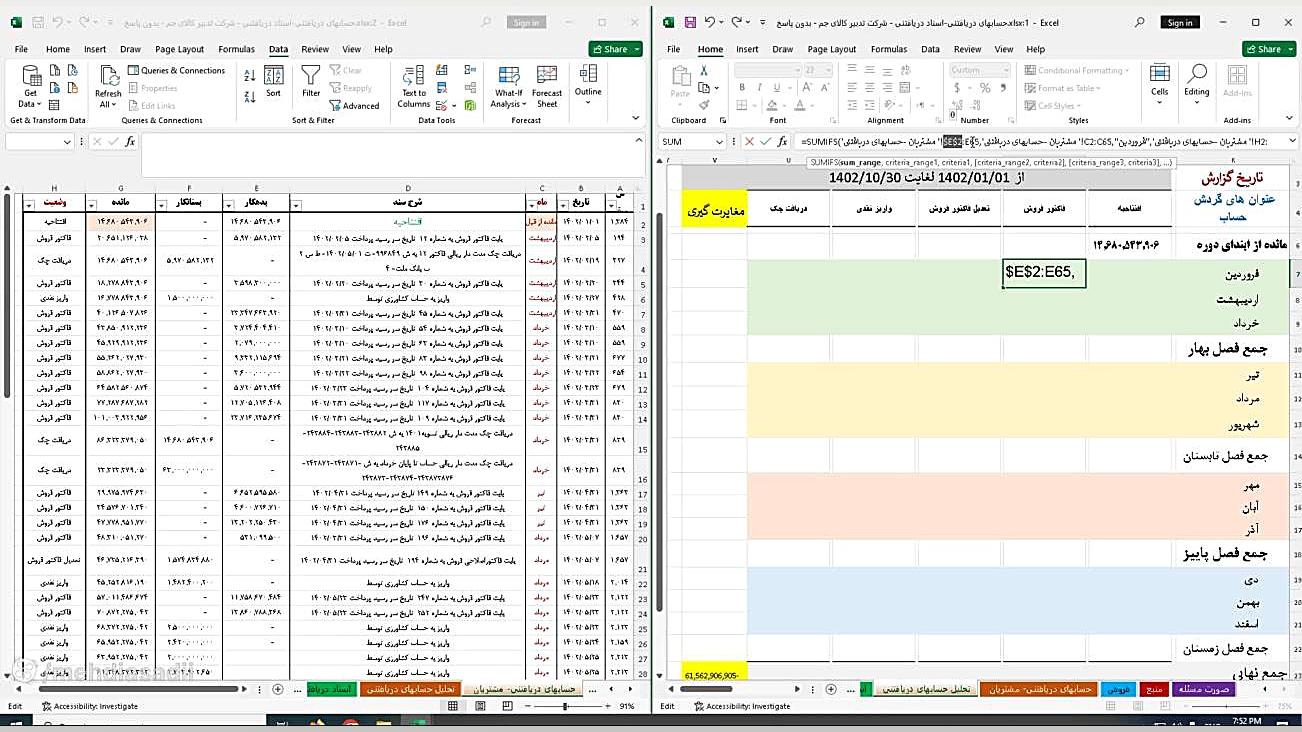Switch to فروش sheet tab
This screenshot has height=732, width=1302.
coord(1117,689)
